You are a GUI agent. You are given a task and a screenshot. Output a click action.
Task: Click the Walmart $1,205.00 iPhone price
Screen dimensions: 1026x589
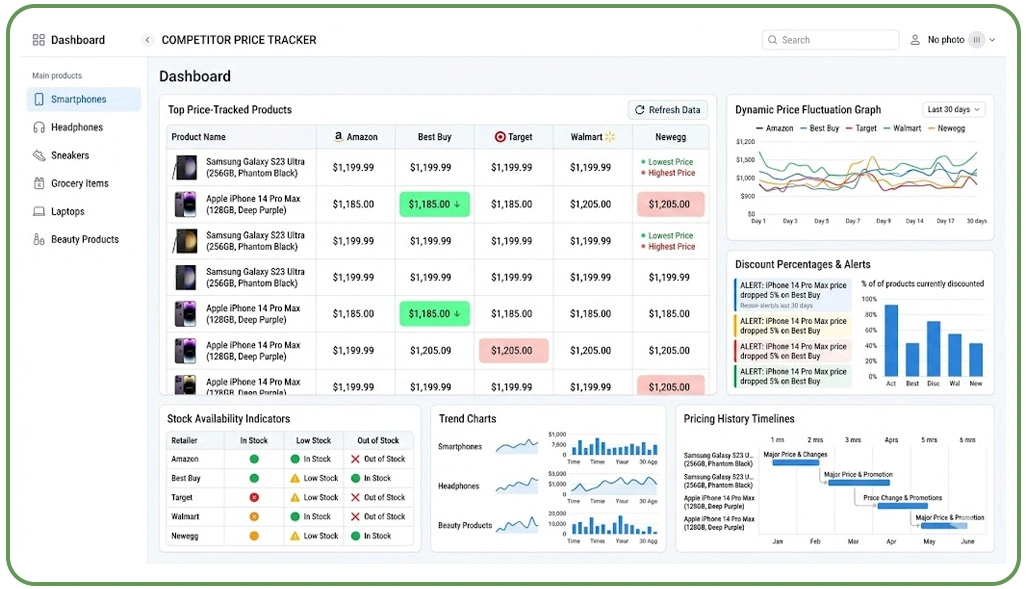coord(590,204)
